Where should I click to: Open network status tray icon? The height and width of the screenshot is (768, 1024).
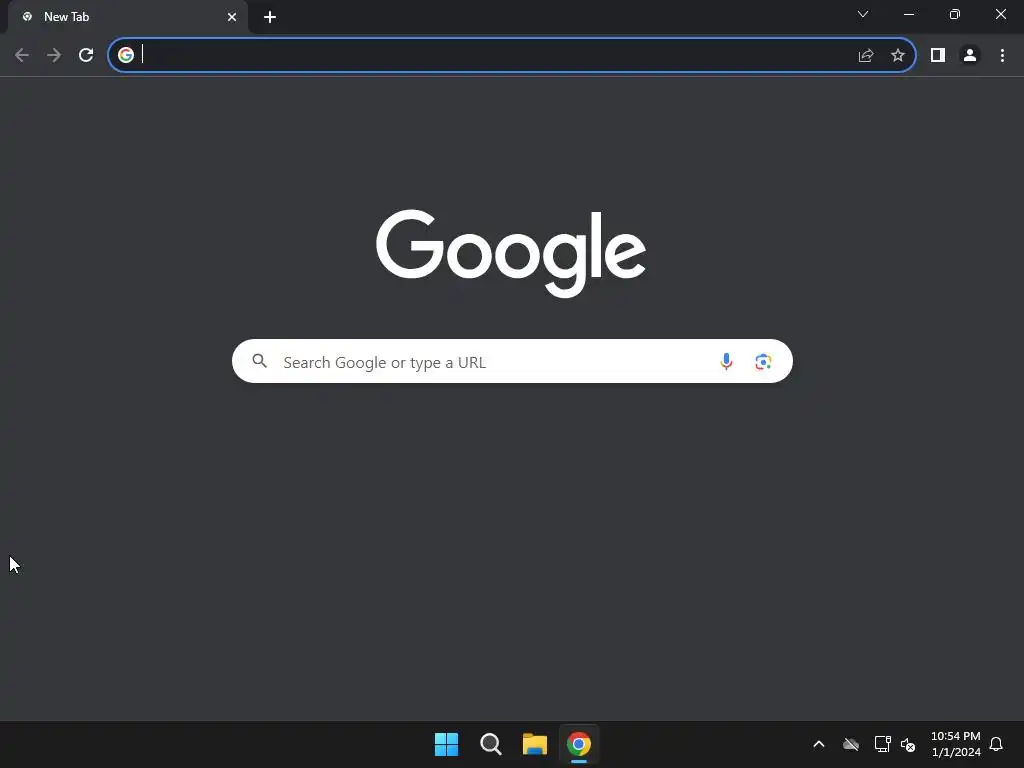point(882,744)
